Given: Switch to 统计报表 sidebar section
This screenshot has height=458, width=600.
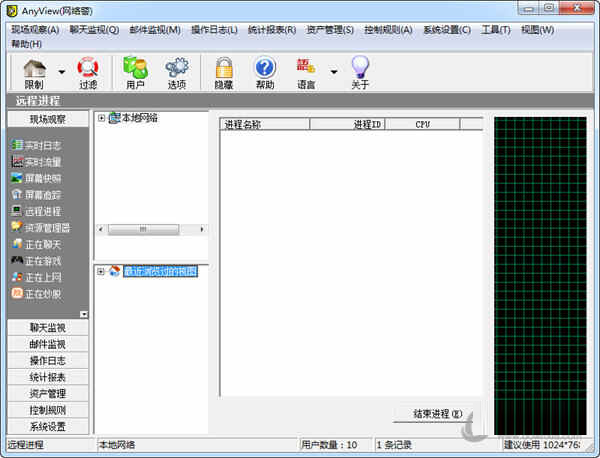Looking at the screenshot, I should 48,377.
